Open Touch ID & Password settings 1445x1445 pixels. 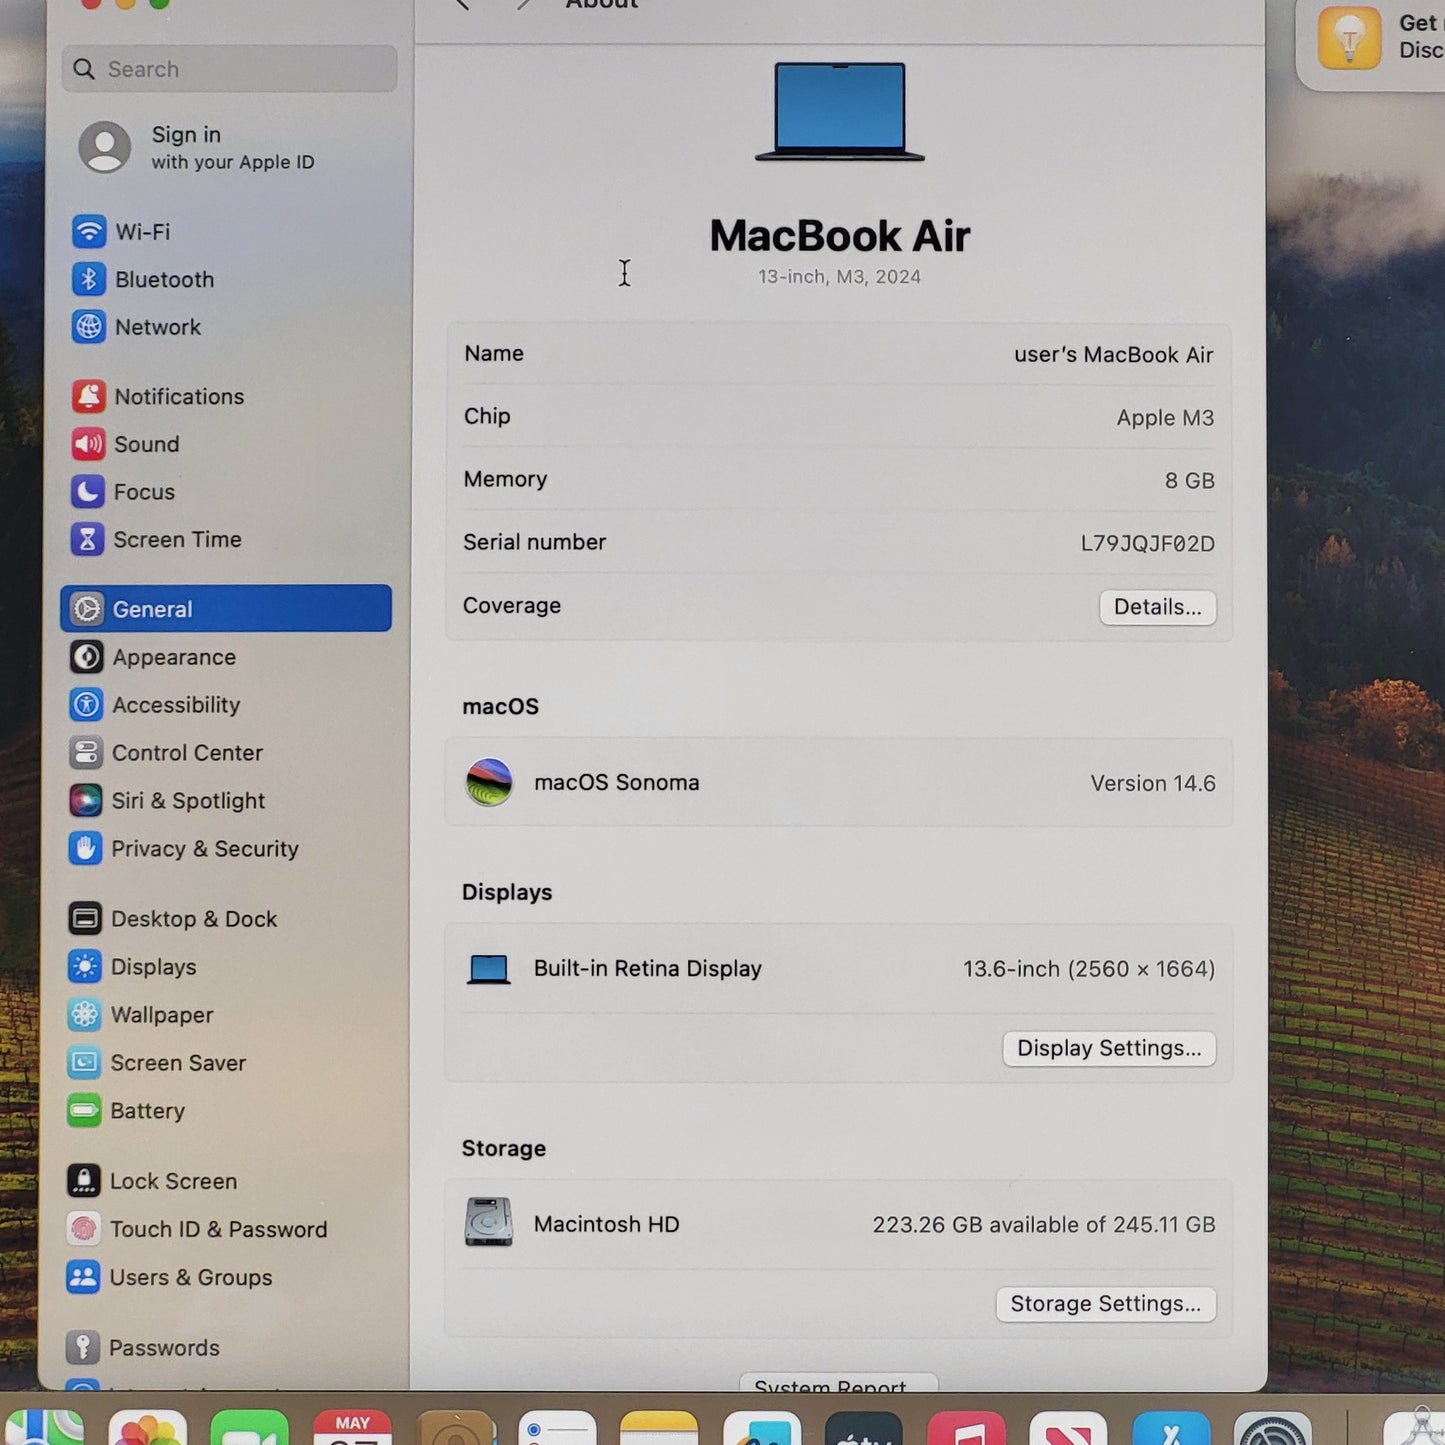(227, 1229)
